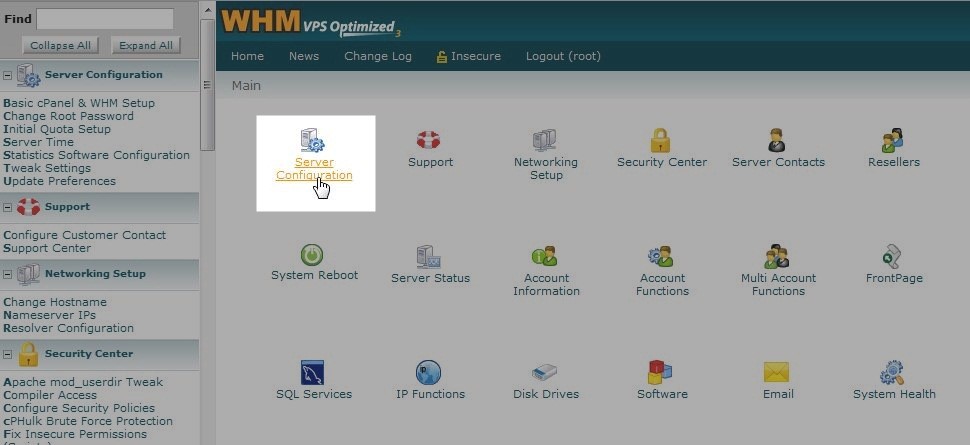Open Statistics Software Configuration link
970x445 pixels.
pos(97,155)
